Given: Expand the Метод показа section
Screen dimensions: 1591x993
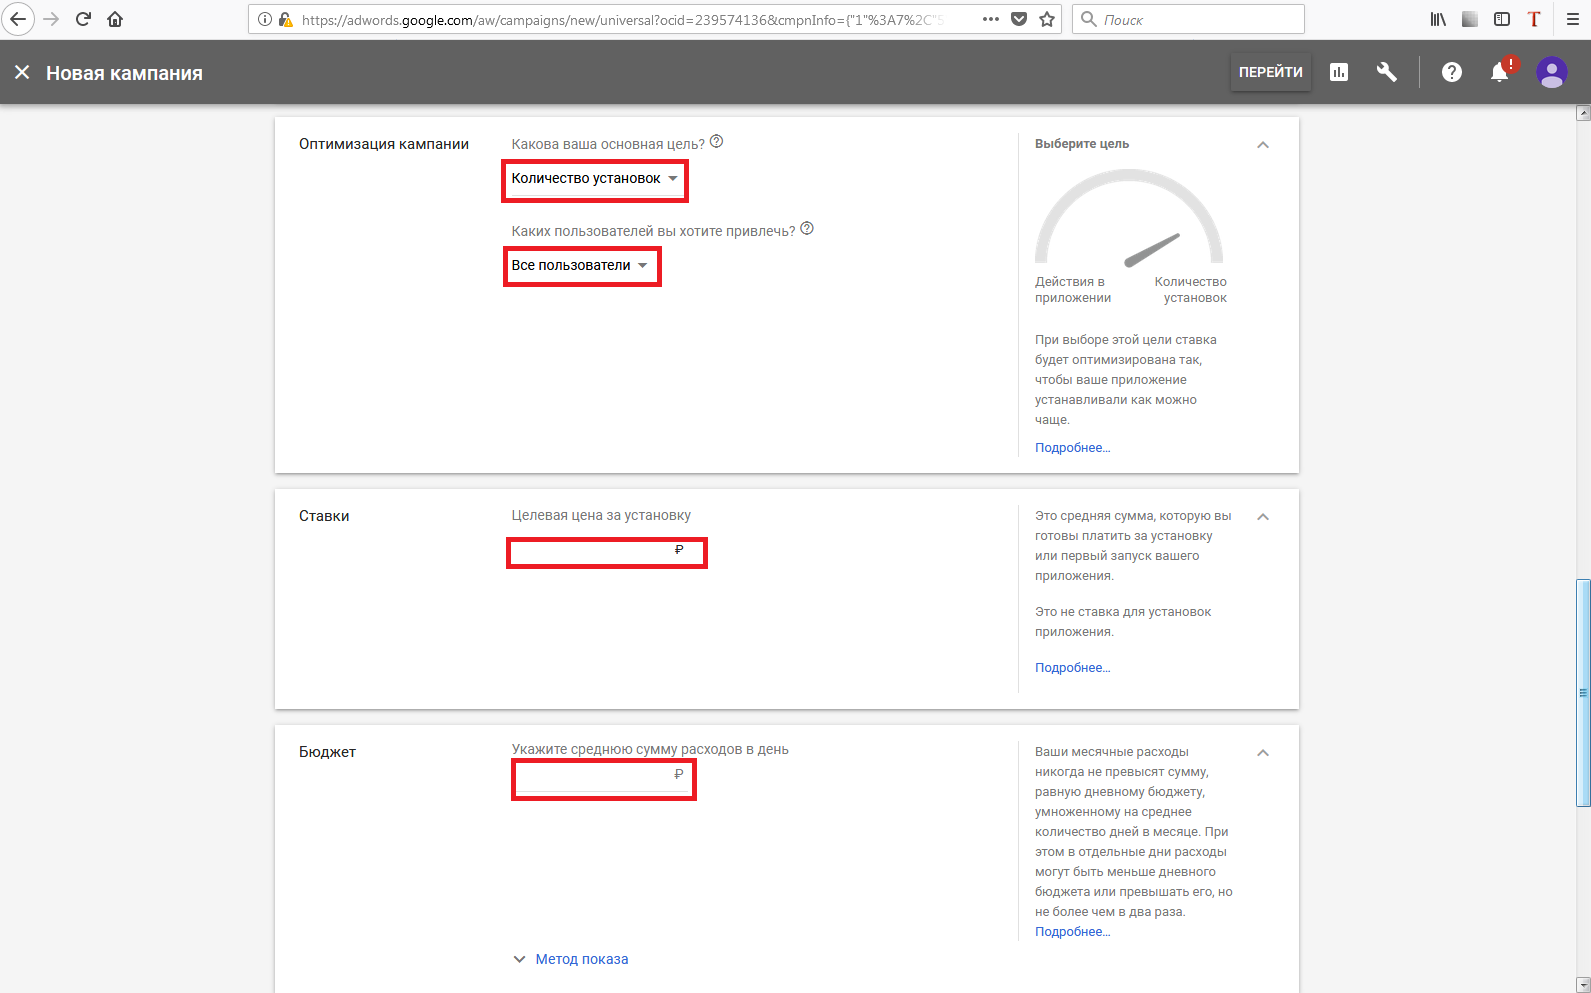Looking at the screenshot, I should [x=571, y=959].
